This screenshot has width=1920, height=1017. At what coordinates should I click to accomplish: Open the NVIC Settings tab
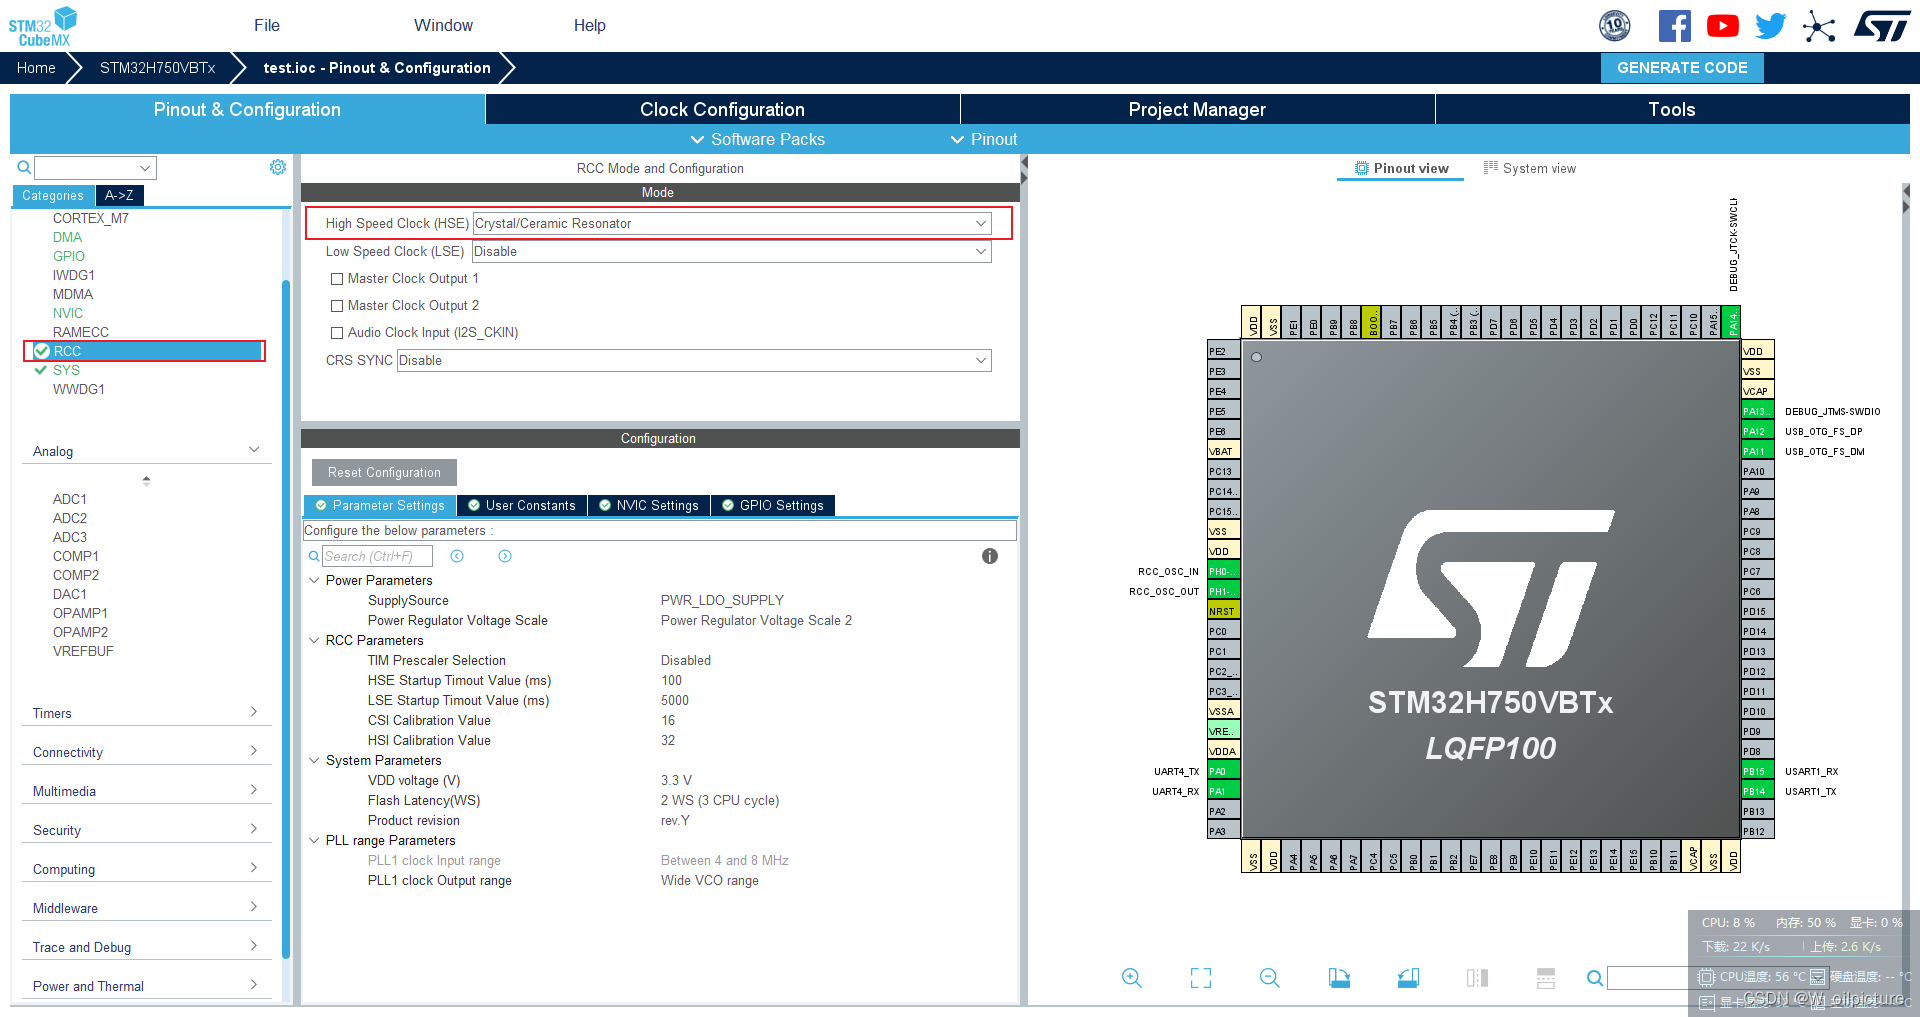point(649,505)
